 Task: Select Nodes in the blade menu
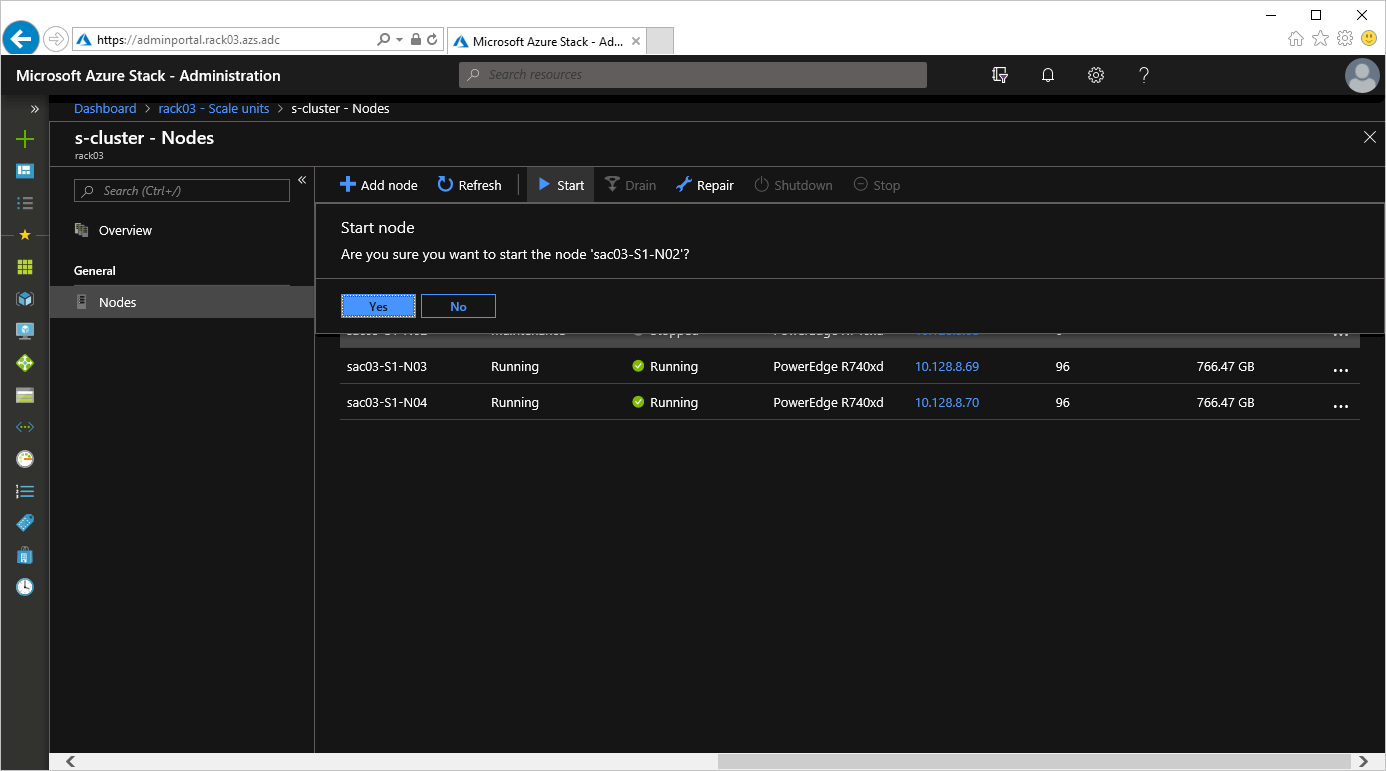click(x=182, y=302)
